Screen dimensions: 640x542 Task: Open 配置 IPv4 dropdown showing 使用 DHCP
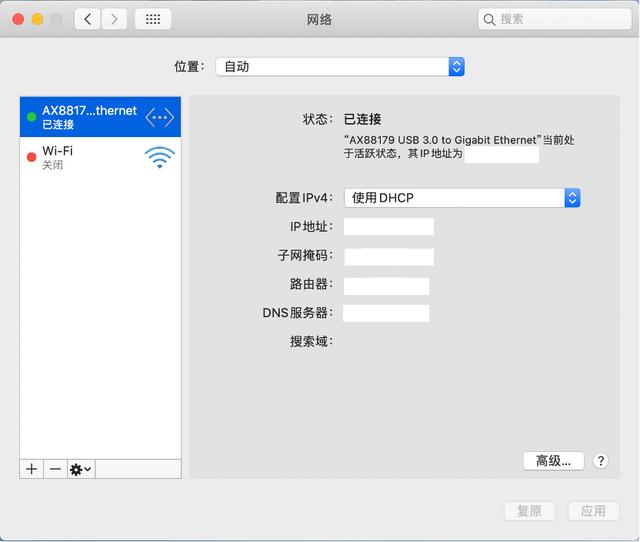[x=462, y=198]
